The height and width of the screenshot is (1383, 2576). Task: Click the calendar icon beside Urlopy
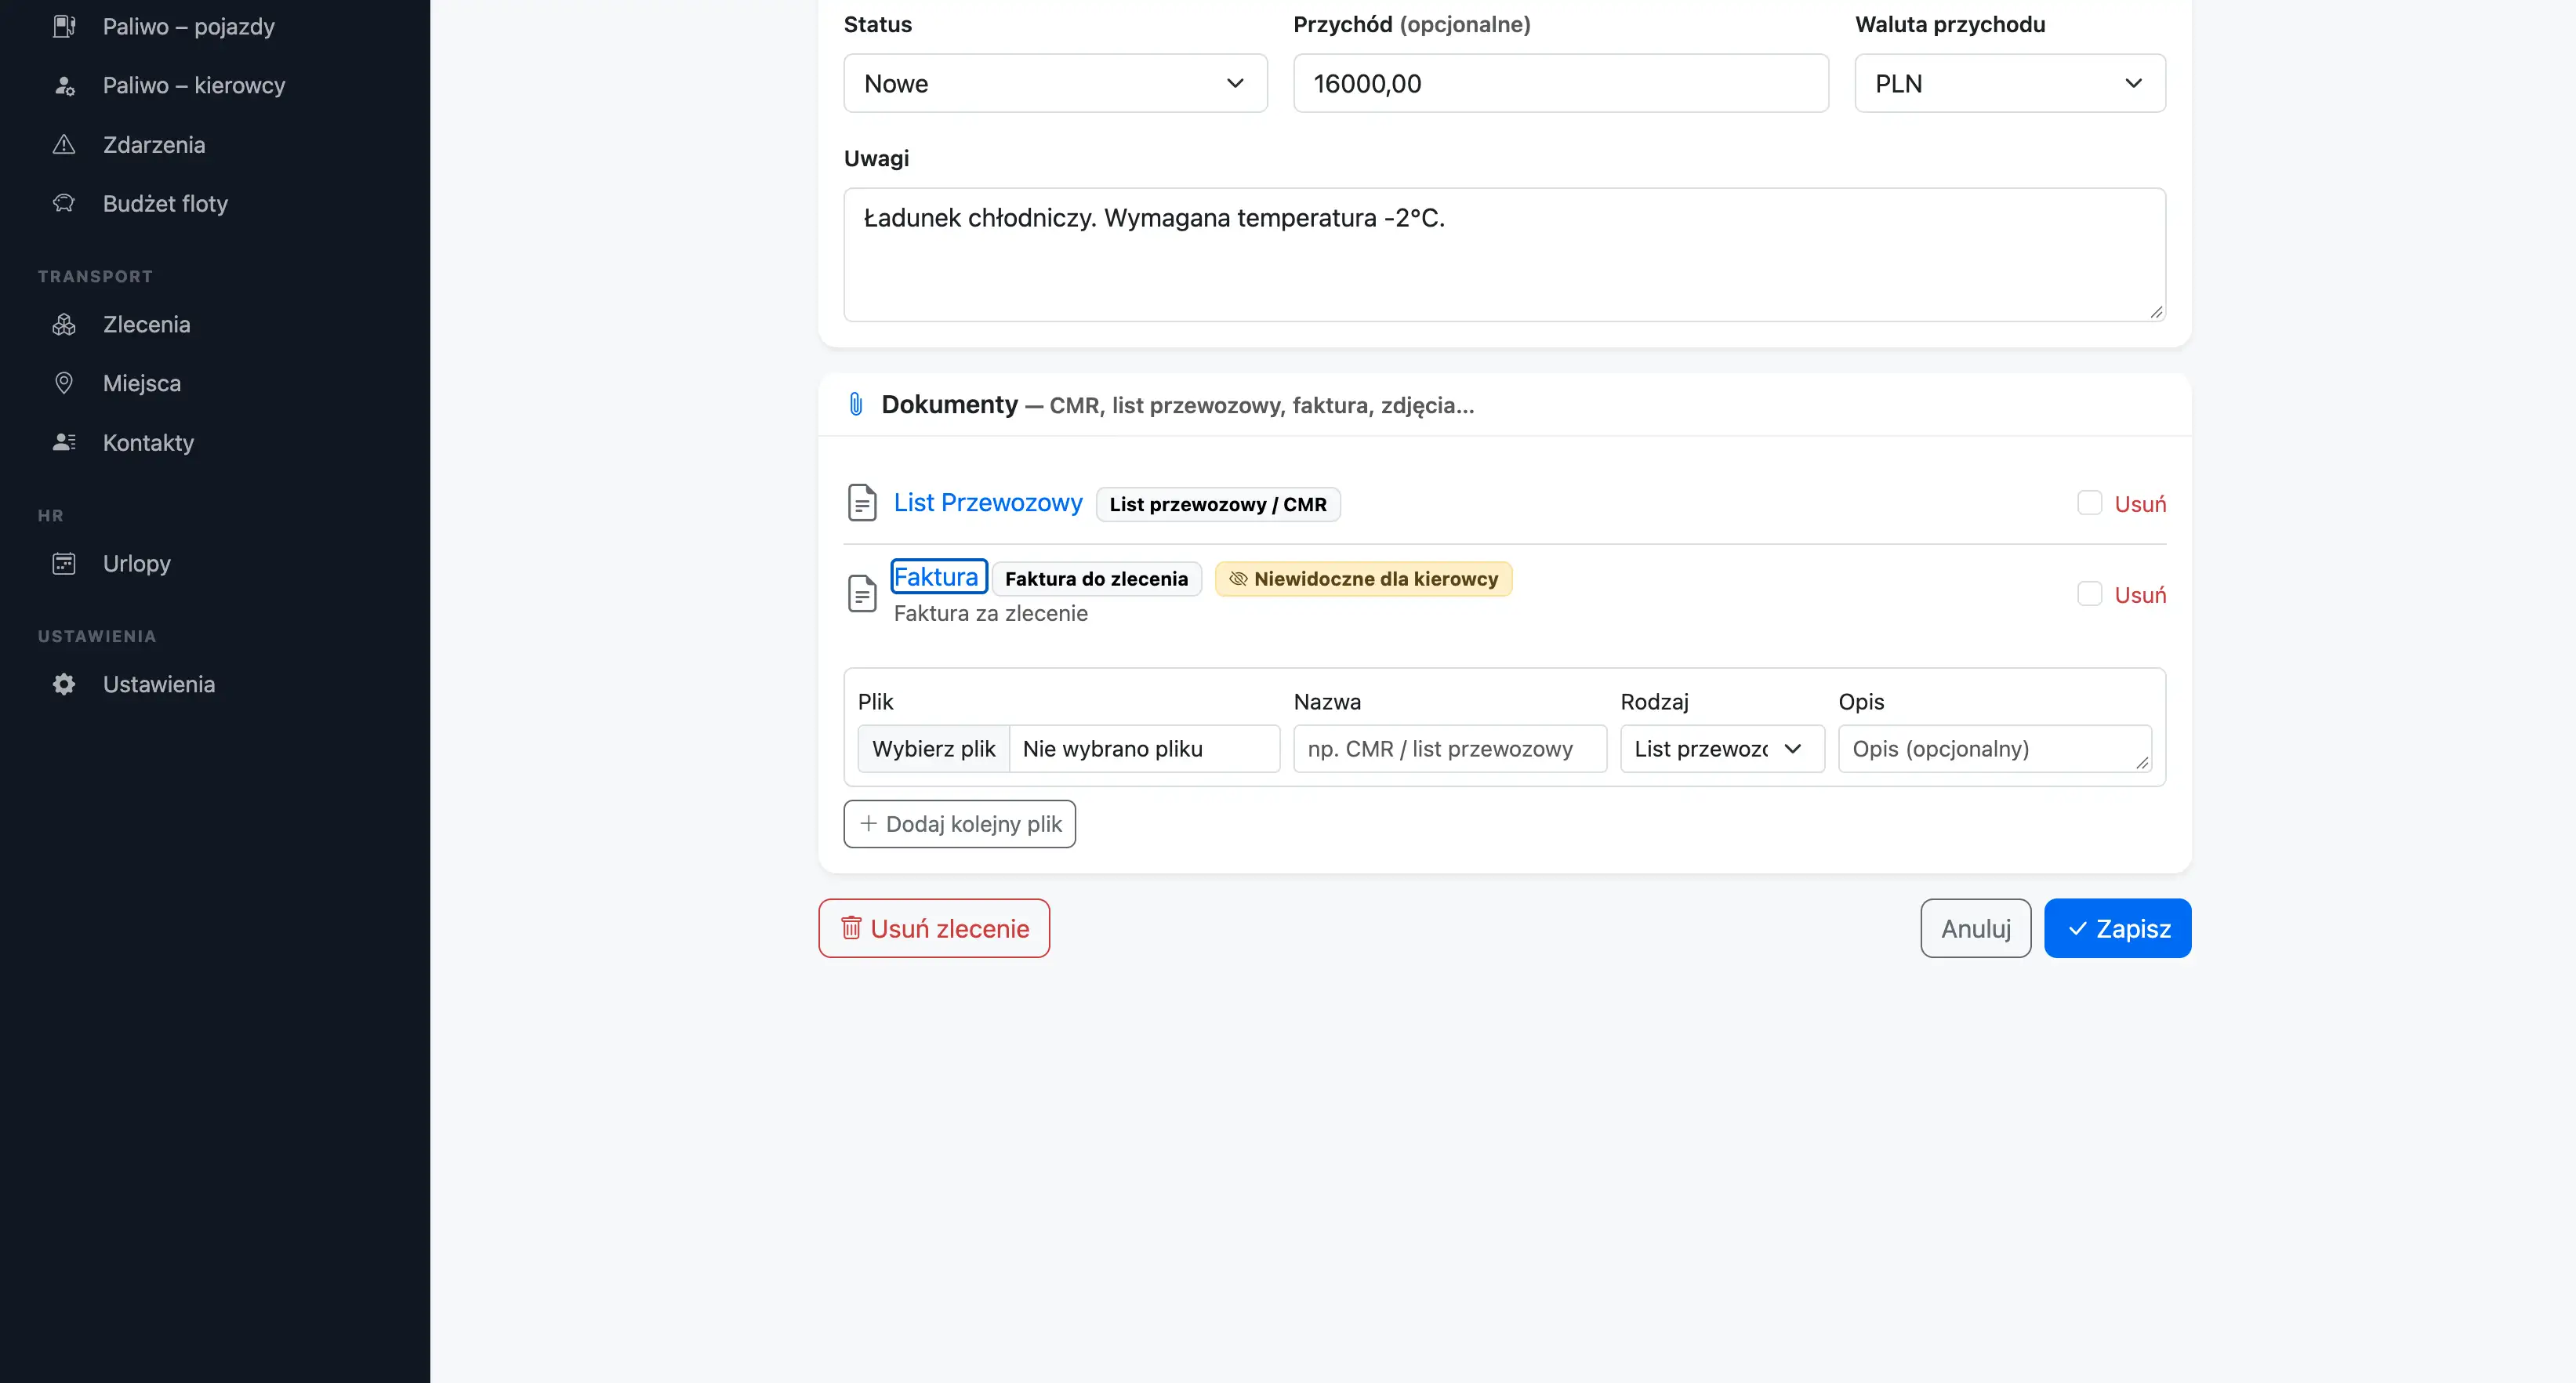(64, 564)
